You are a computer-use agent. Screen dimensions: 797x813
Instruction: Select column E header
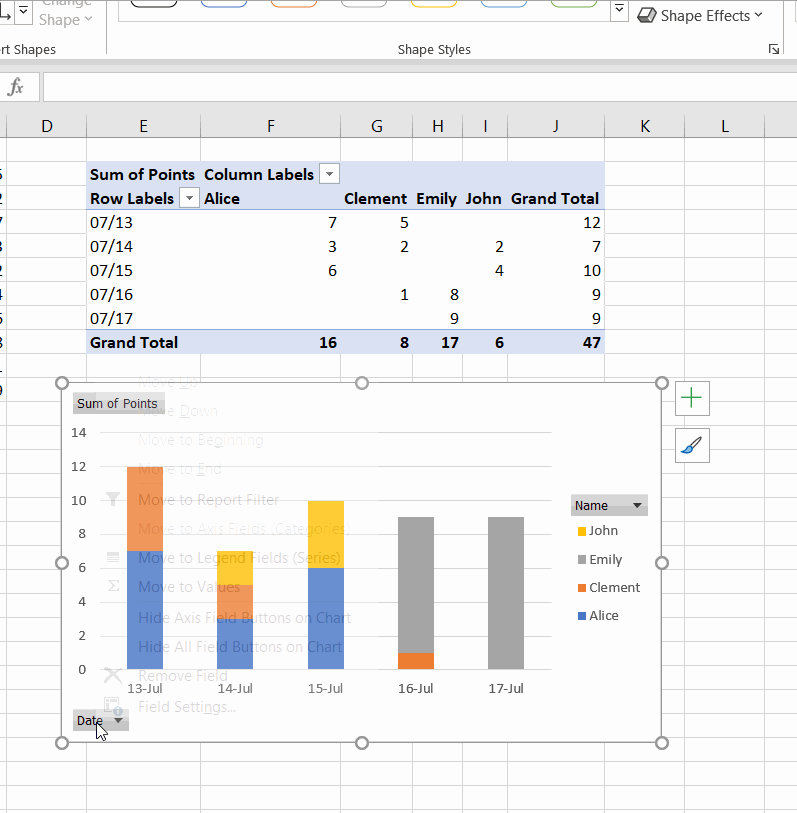click(x=144, y=126)
